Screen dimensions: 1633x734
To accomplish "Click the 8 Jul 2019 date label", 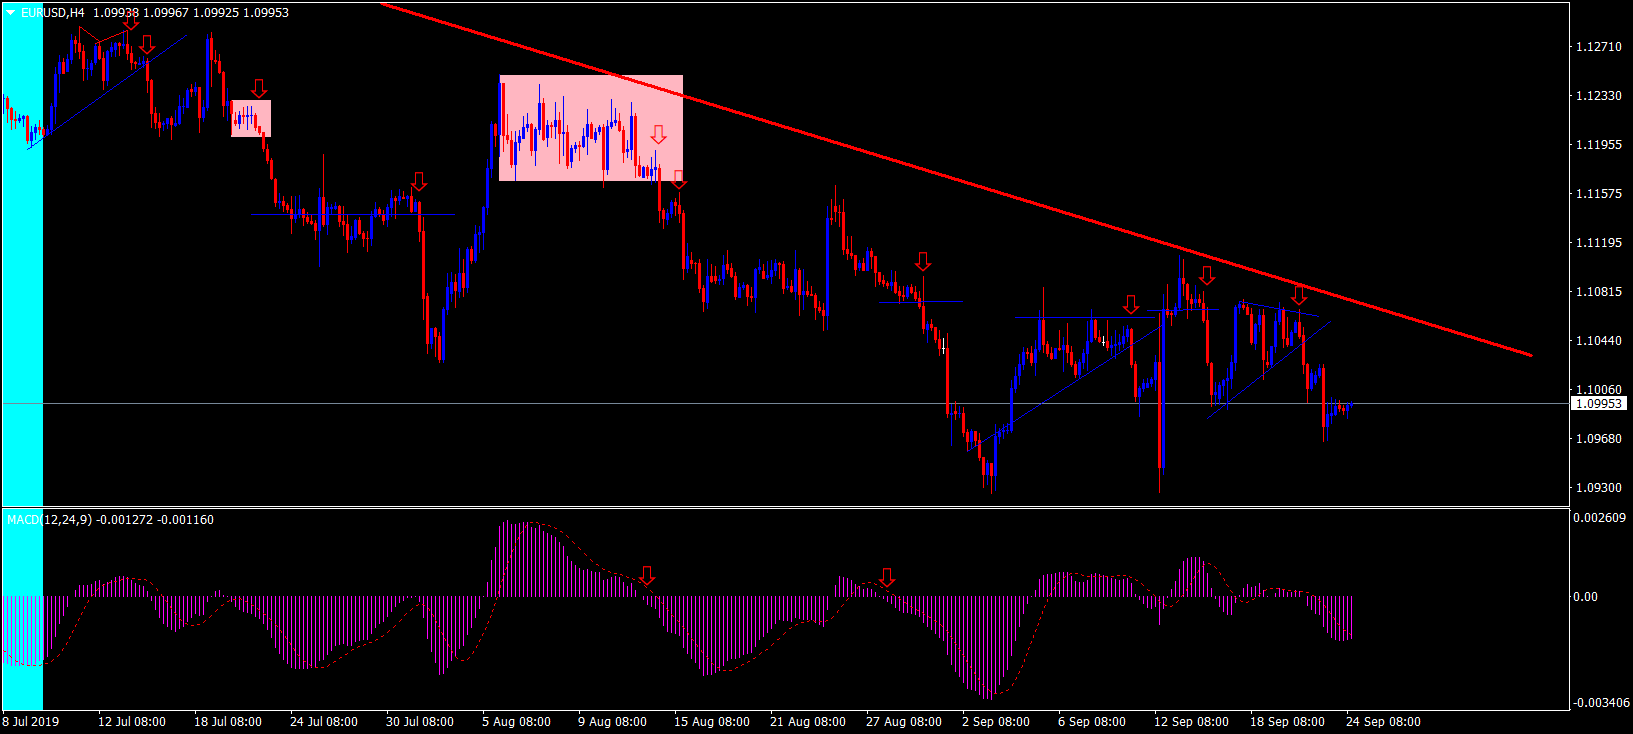I will pos(31,722).
